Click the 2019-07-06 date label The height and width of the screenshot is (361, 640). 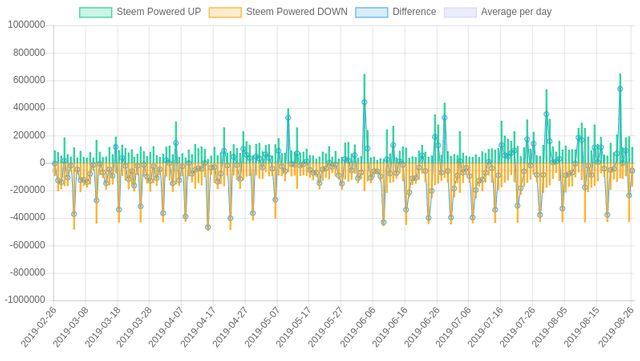[x=453, y=327]
